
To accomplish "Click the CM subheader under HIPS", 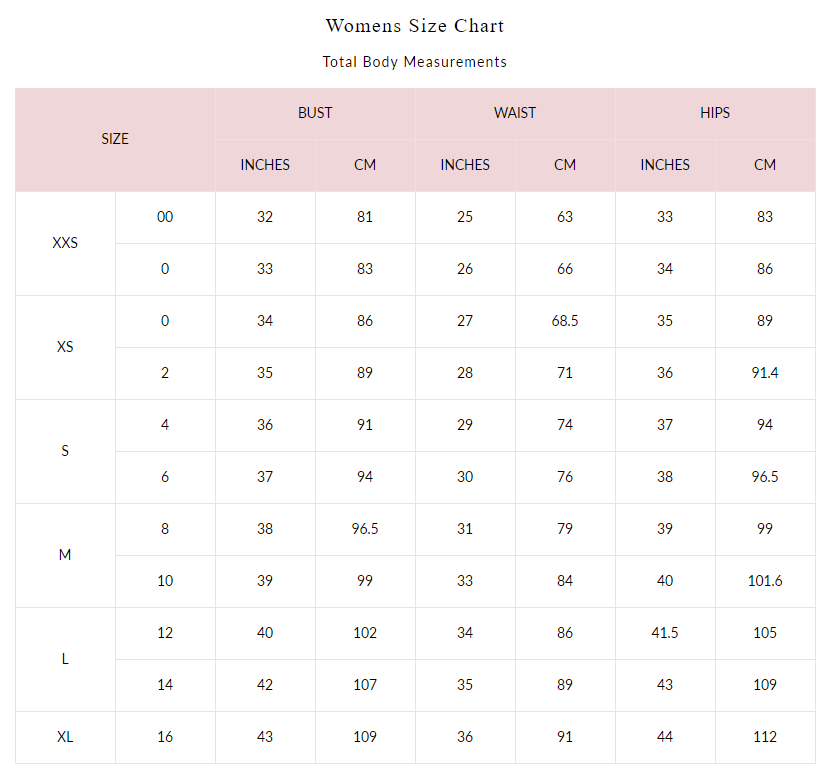I will pyautogui.click(x=765, y=165).
